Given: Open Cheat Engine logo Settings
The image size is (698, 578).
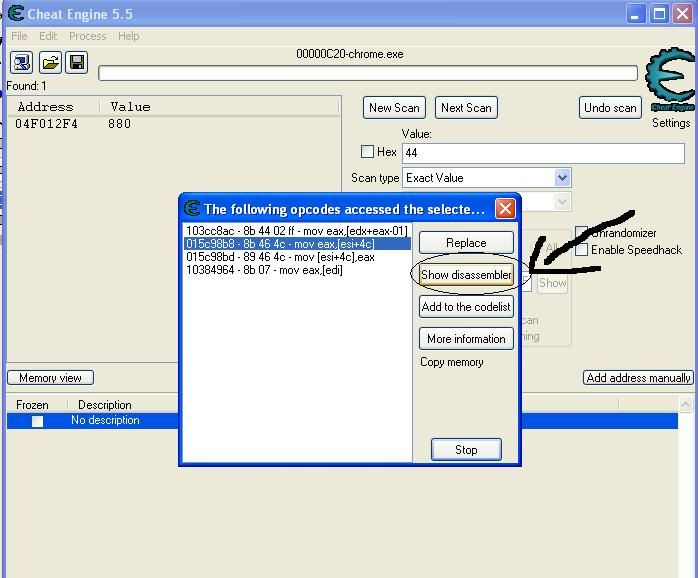Looking at the screenshot, I should 670,79.
